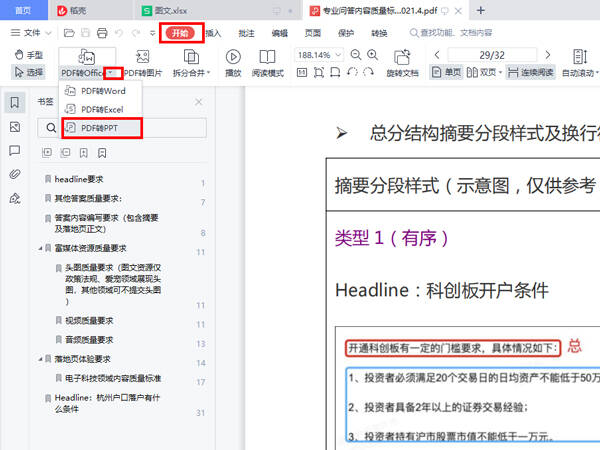The image size is (600, 450).
Task: Click the collapse all bookmarks icon
Action: (x=65, y=153)
